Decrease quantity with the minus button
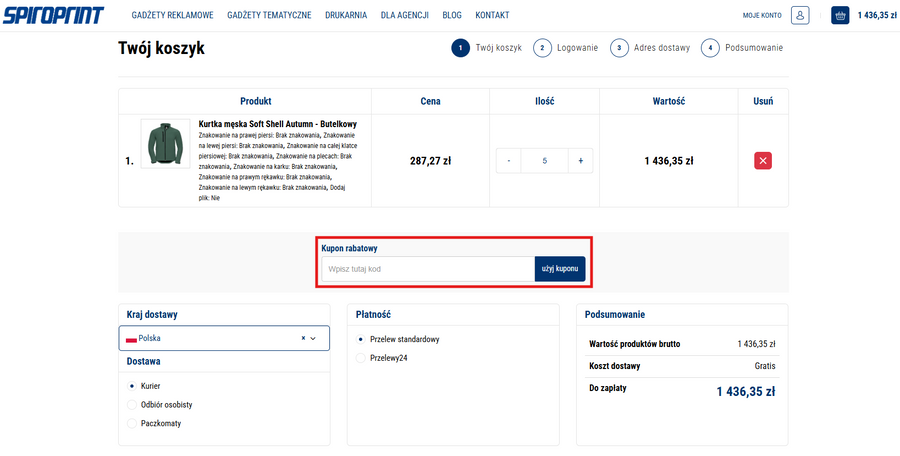This screenshot has width=900, height=456. [x=508, y=161]
